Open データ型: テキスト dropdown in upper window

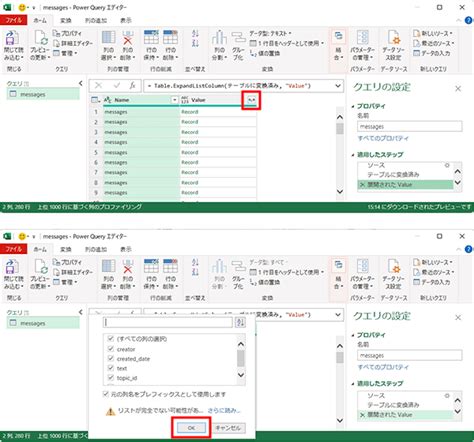(270, 33)
